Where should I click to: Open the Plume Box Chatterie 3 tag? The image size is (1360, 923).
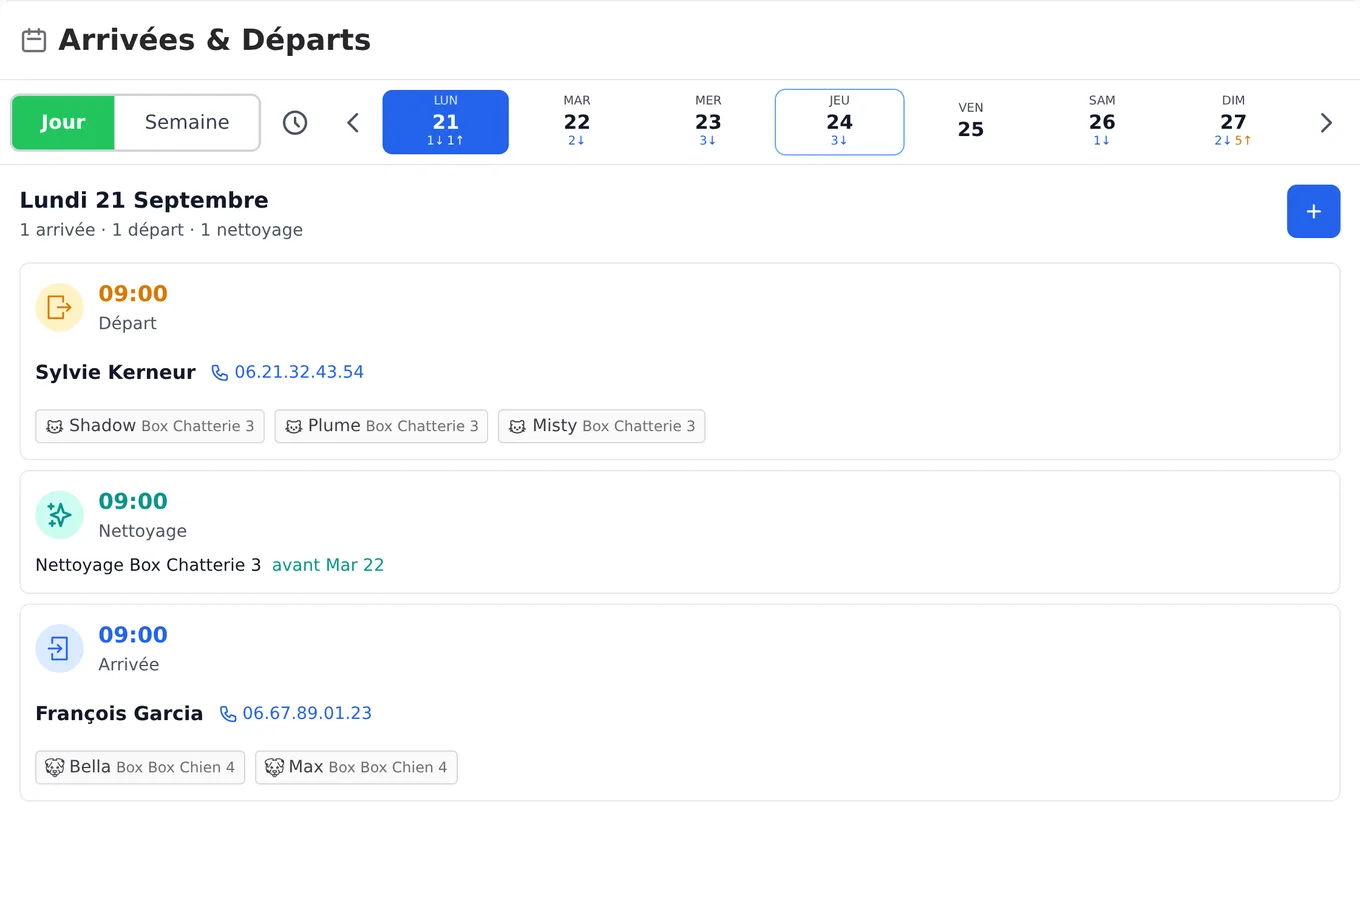pos(381,426)
